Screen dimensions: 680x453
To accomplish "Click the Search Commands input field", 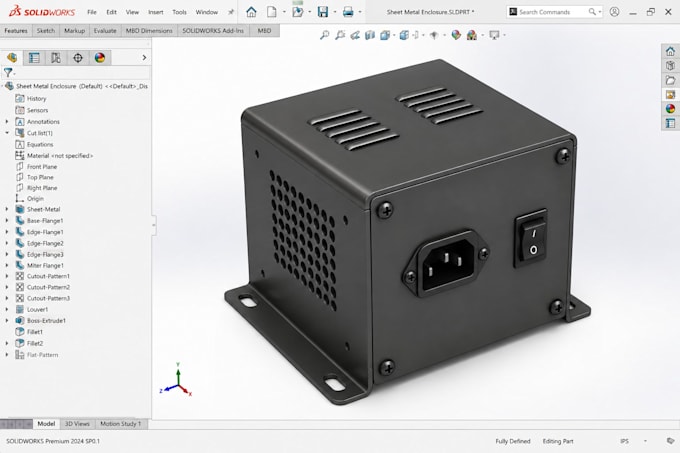I will click(552, 12).
